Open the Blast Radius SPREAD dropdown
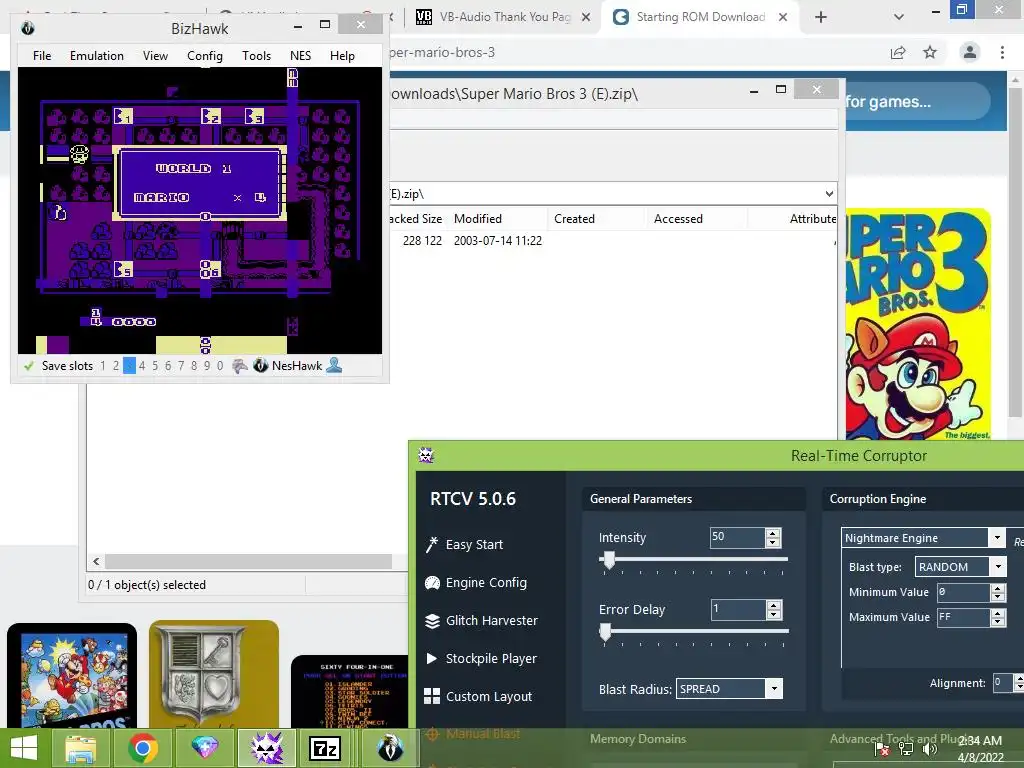This screenshot has width=1024, height=768. click(774, 688)
